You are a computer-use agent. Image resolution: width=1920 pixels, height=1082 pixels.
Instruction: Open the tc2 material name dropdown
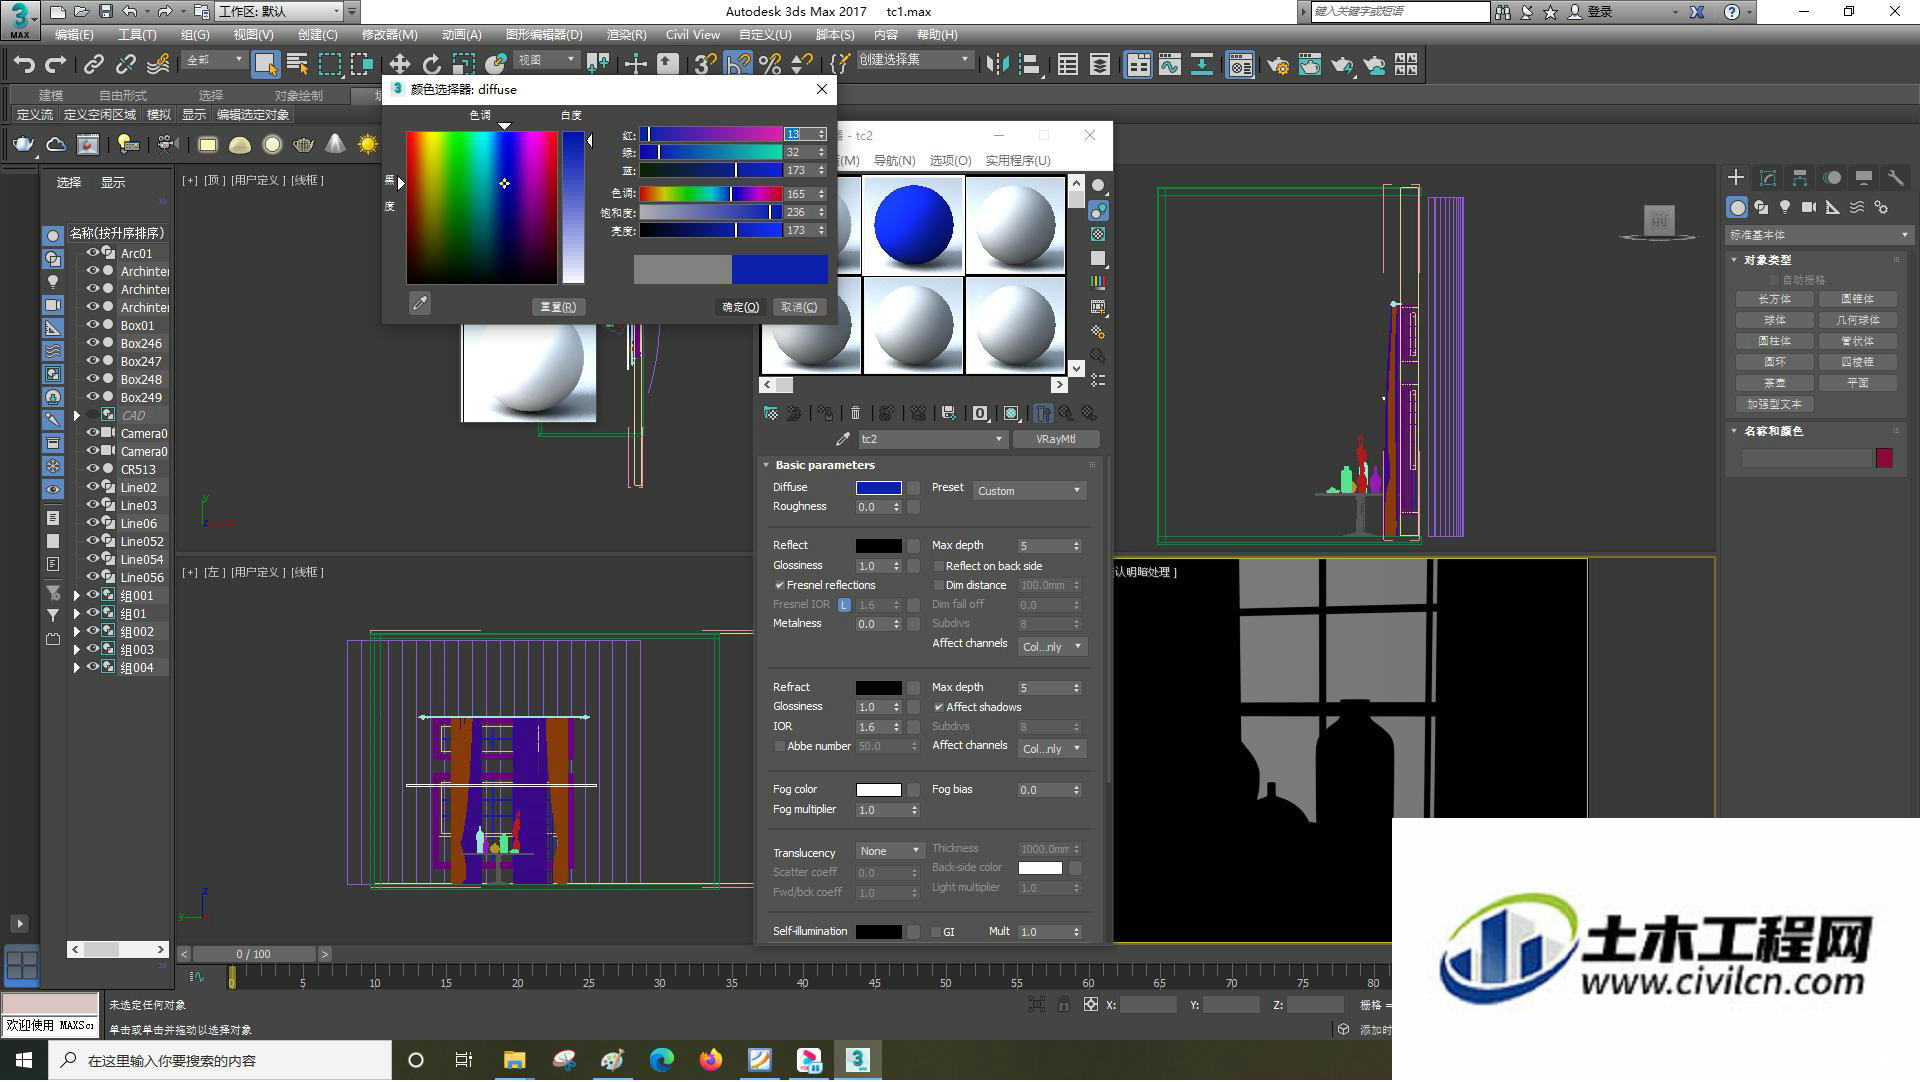[932, 439]
